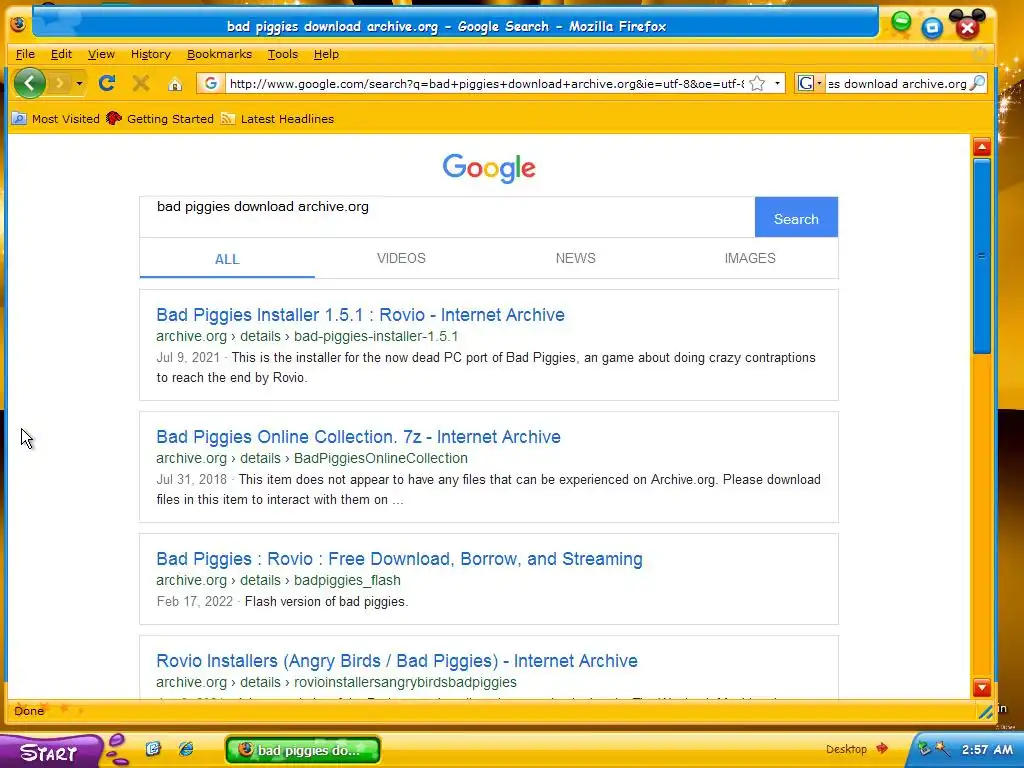The width and height of the screenshot is (1024, 768).
Task: Switch to the NEWS tab
Action: (575, 258)
